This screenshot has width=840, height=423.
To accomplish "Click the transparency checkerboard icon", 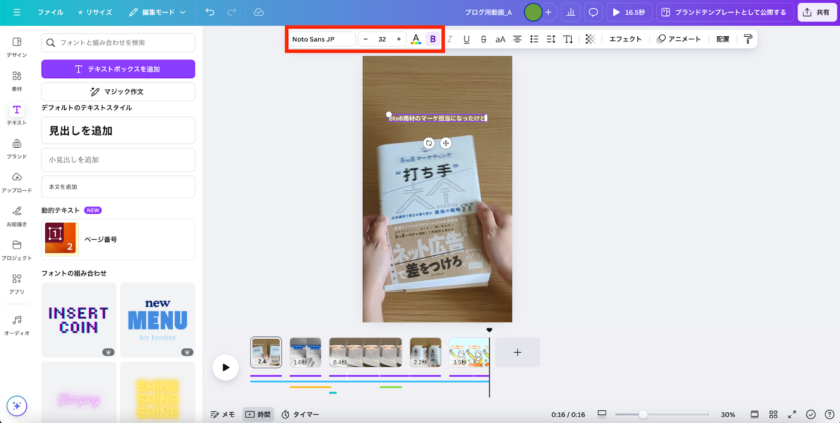I will coord(589,39).
